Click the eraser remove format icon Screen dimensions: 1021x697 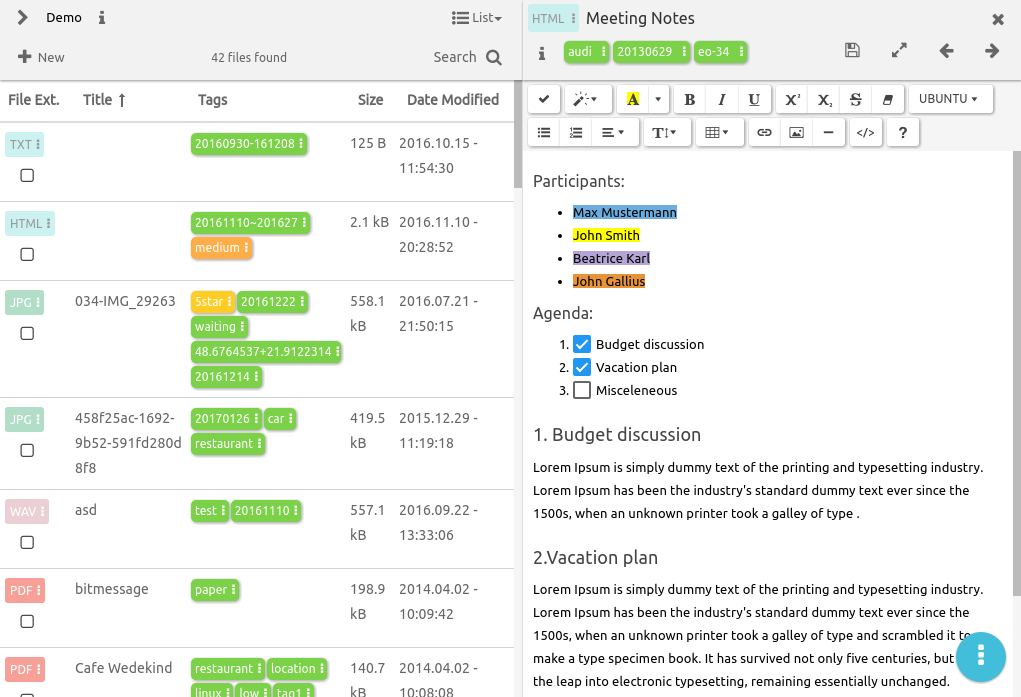(x=887, y=99)
